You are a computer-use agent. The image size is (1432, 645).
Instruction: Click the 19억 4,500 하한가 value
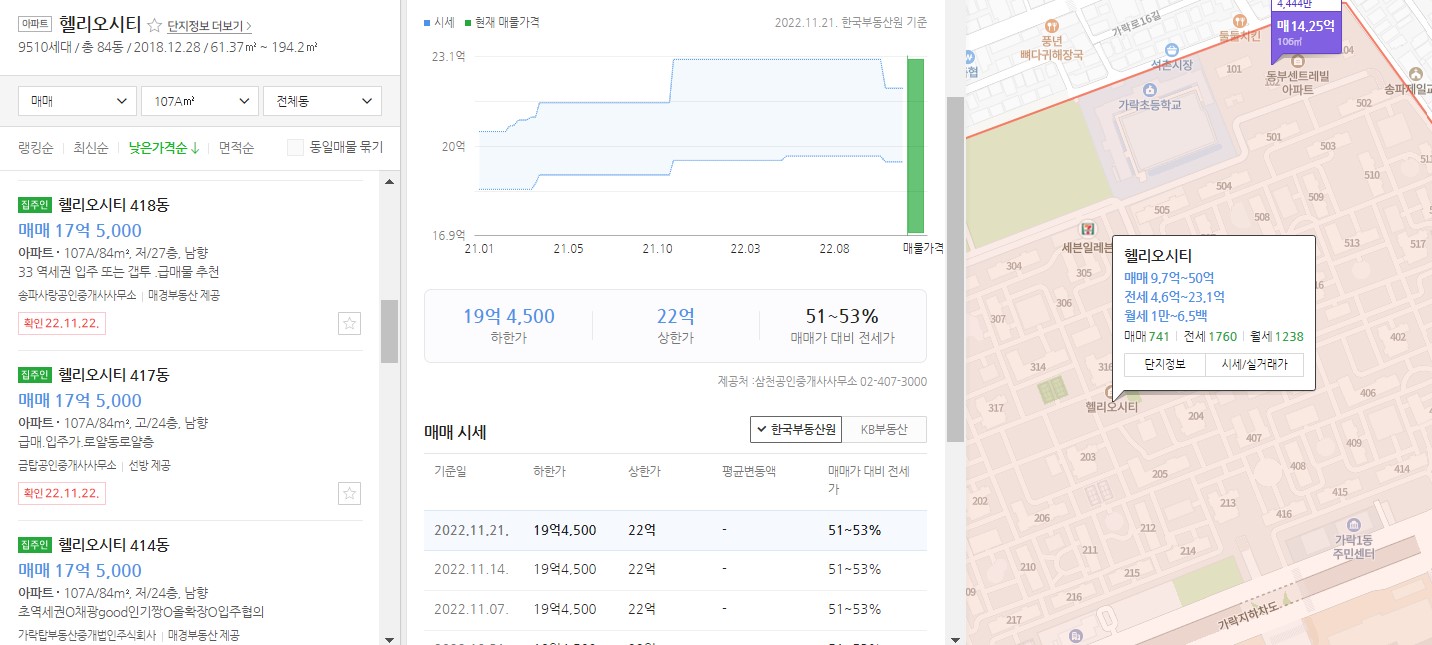(x=508, y=316)
